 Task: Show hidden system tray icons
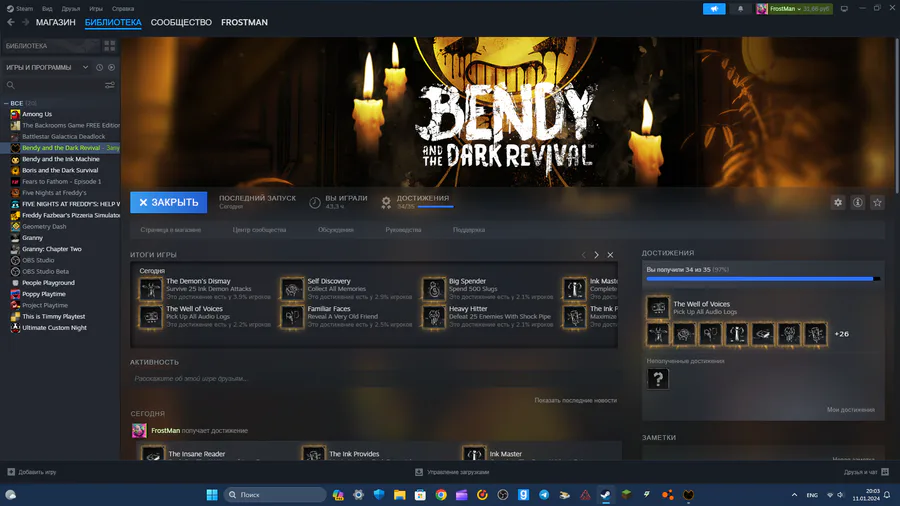pyautogui.click(x=794, y=495)
